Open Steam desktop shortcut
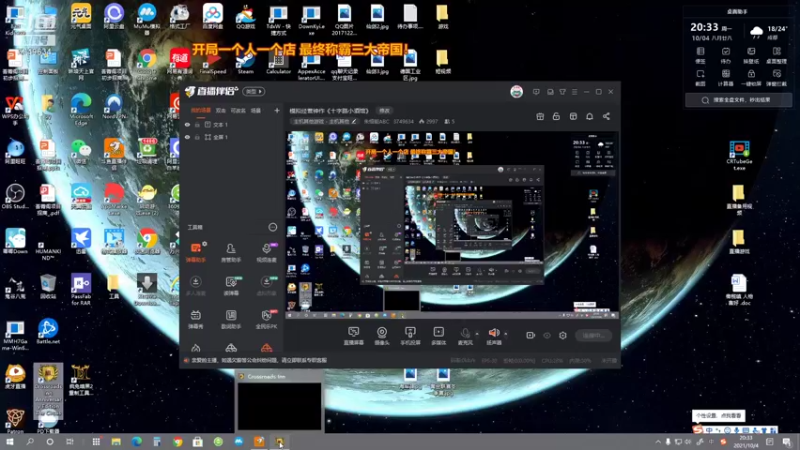Screen dimensions: 800x450 245,62
